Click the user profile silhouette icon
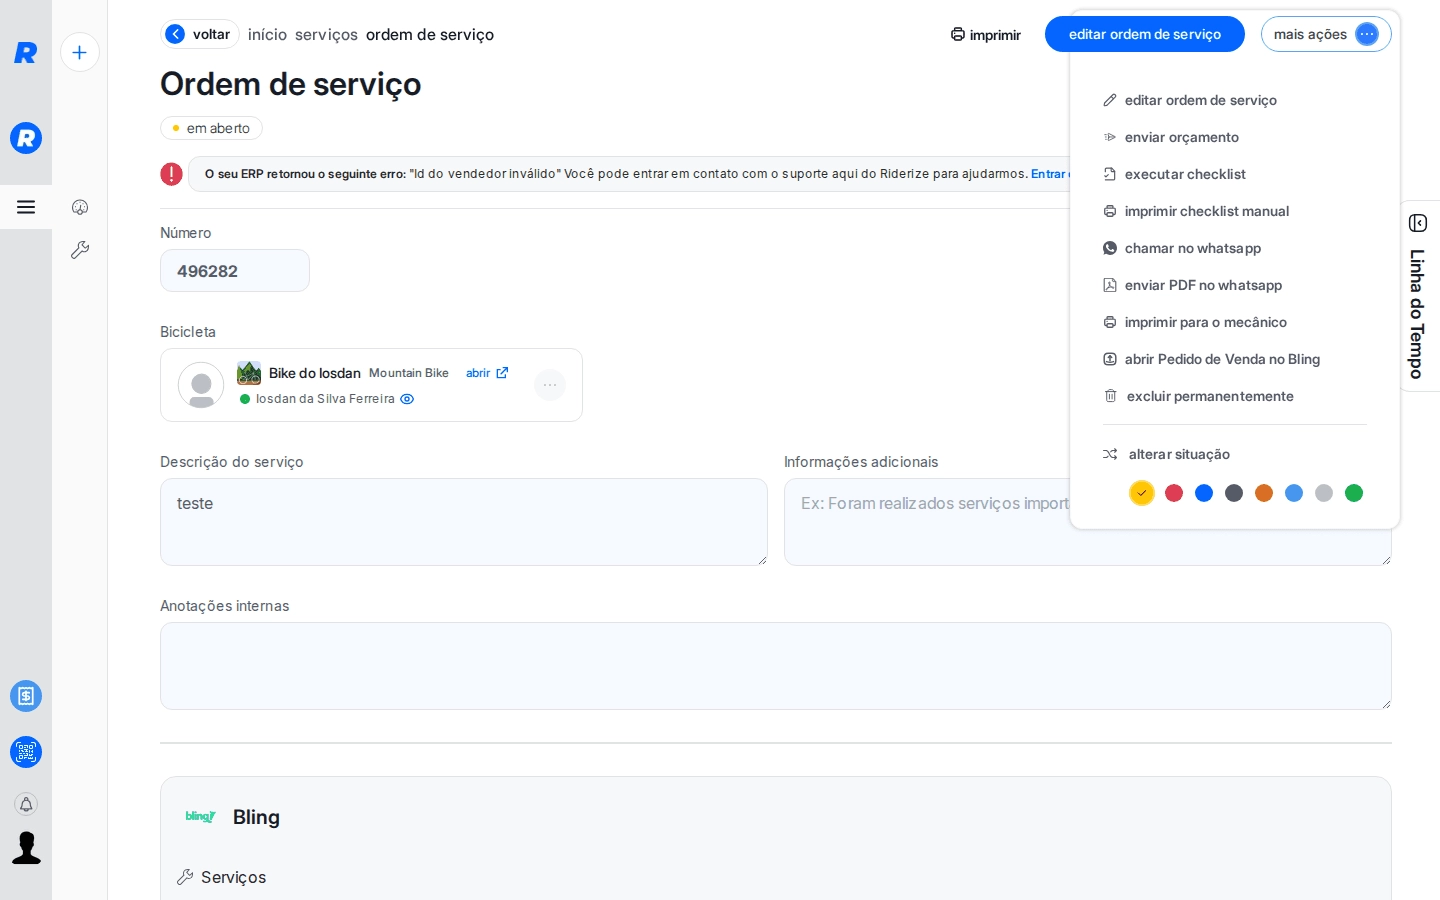The image size is (1440, 900). point(26,848)
